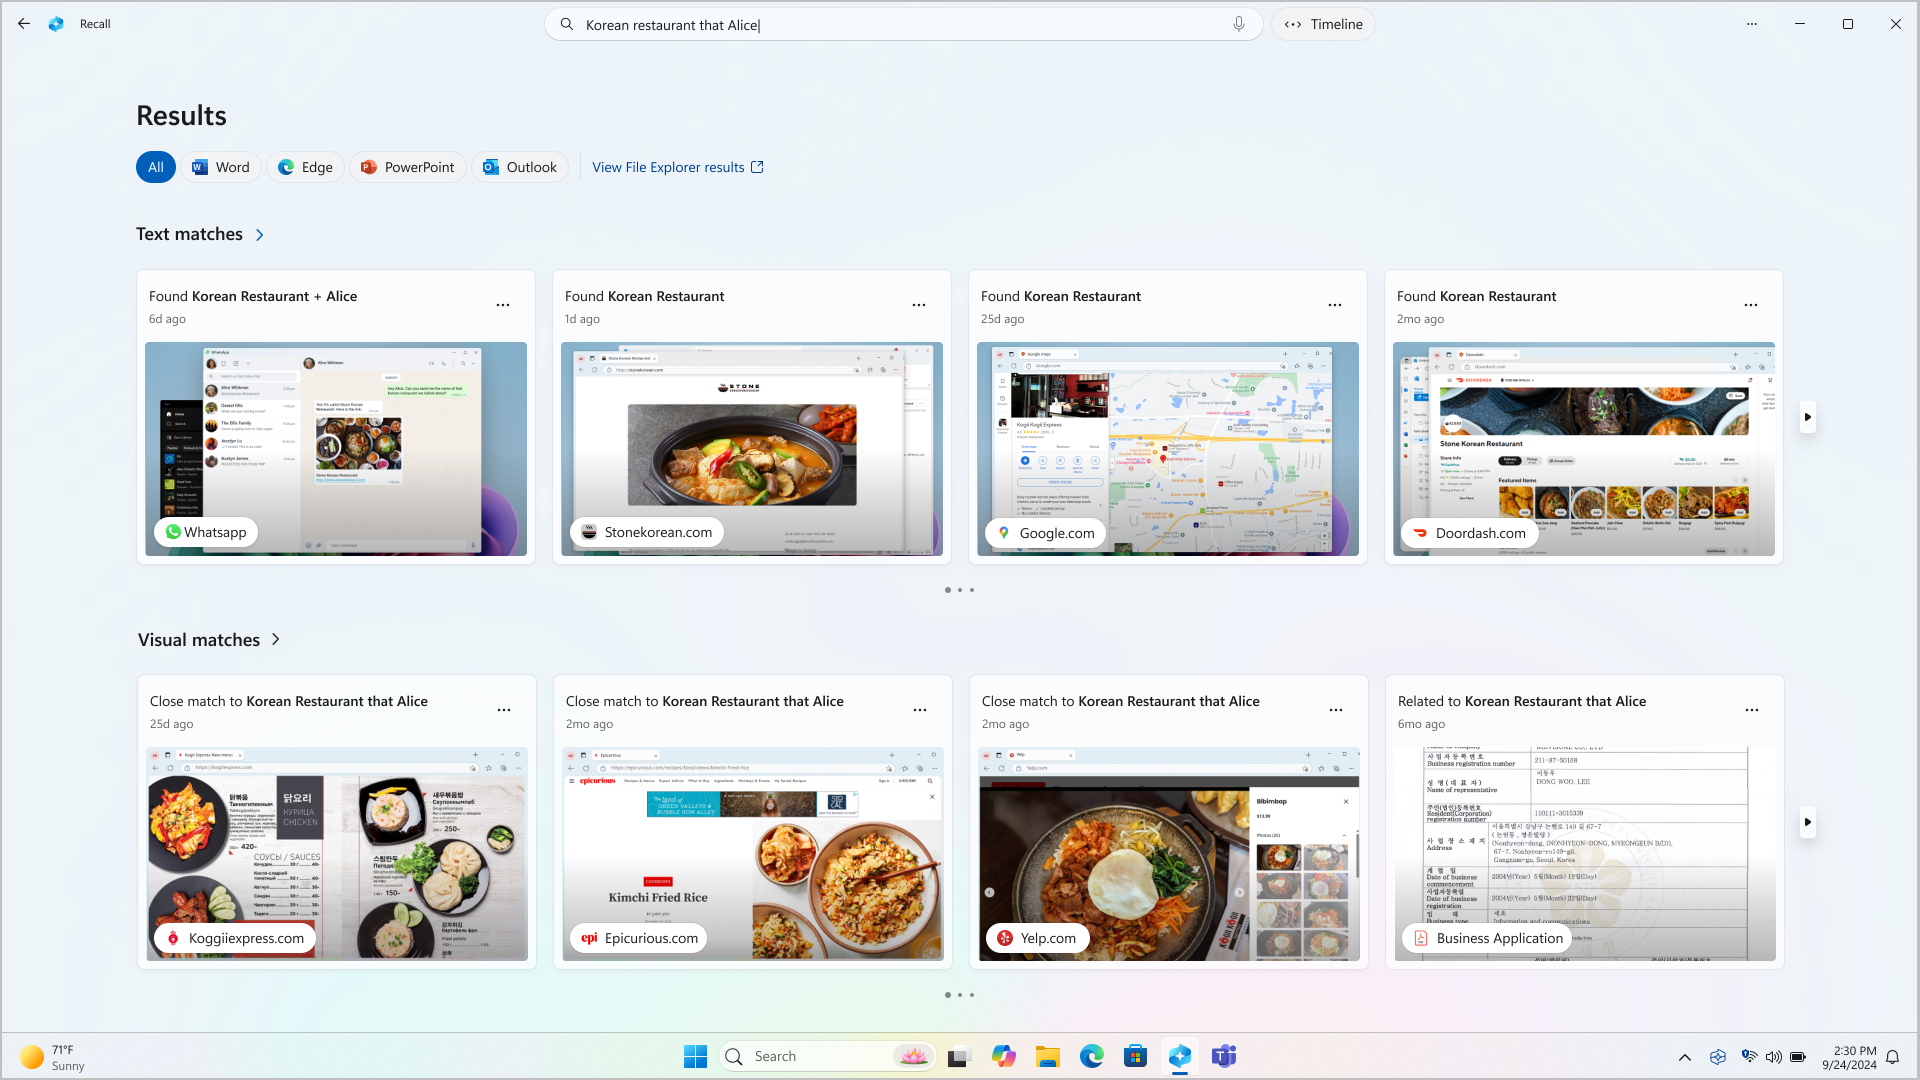Click the three-dot overflow menu top right
The height and width of the screenshot is (1080, 1920).
[1753, 22]
